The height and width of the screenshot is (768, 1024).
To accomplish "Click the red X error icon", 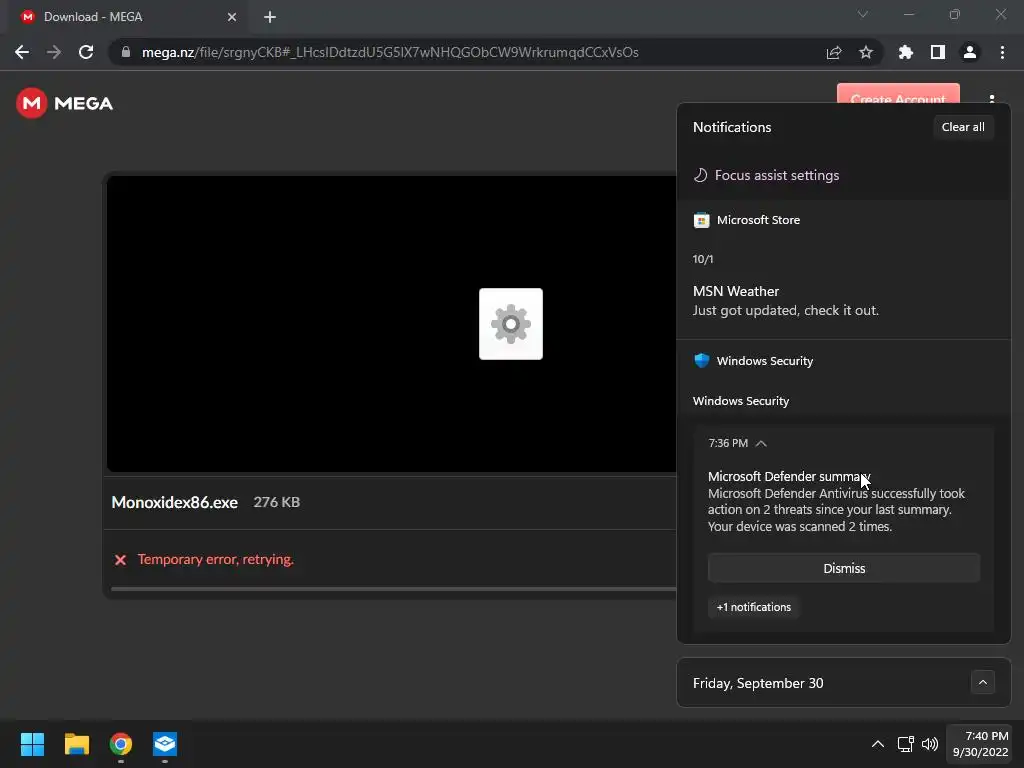I will pos(120,560).
